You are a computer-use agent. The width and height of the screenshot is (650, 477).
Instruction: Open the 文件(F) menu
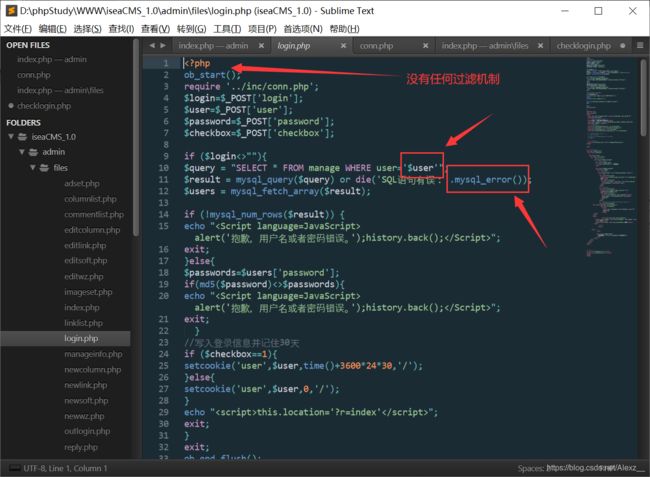pos(18,29)
